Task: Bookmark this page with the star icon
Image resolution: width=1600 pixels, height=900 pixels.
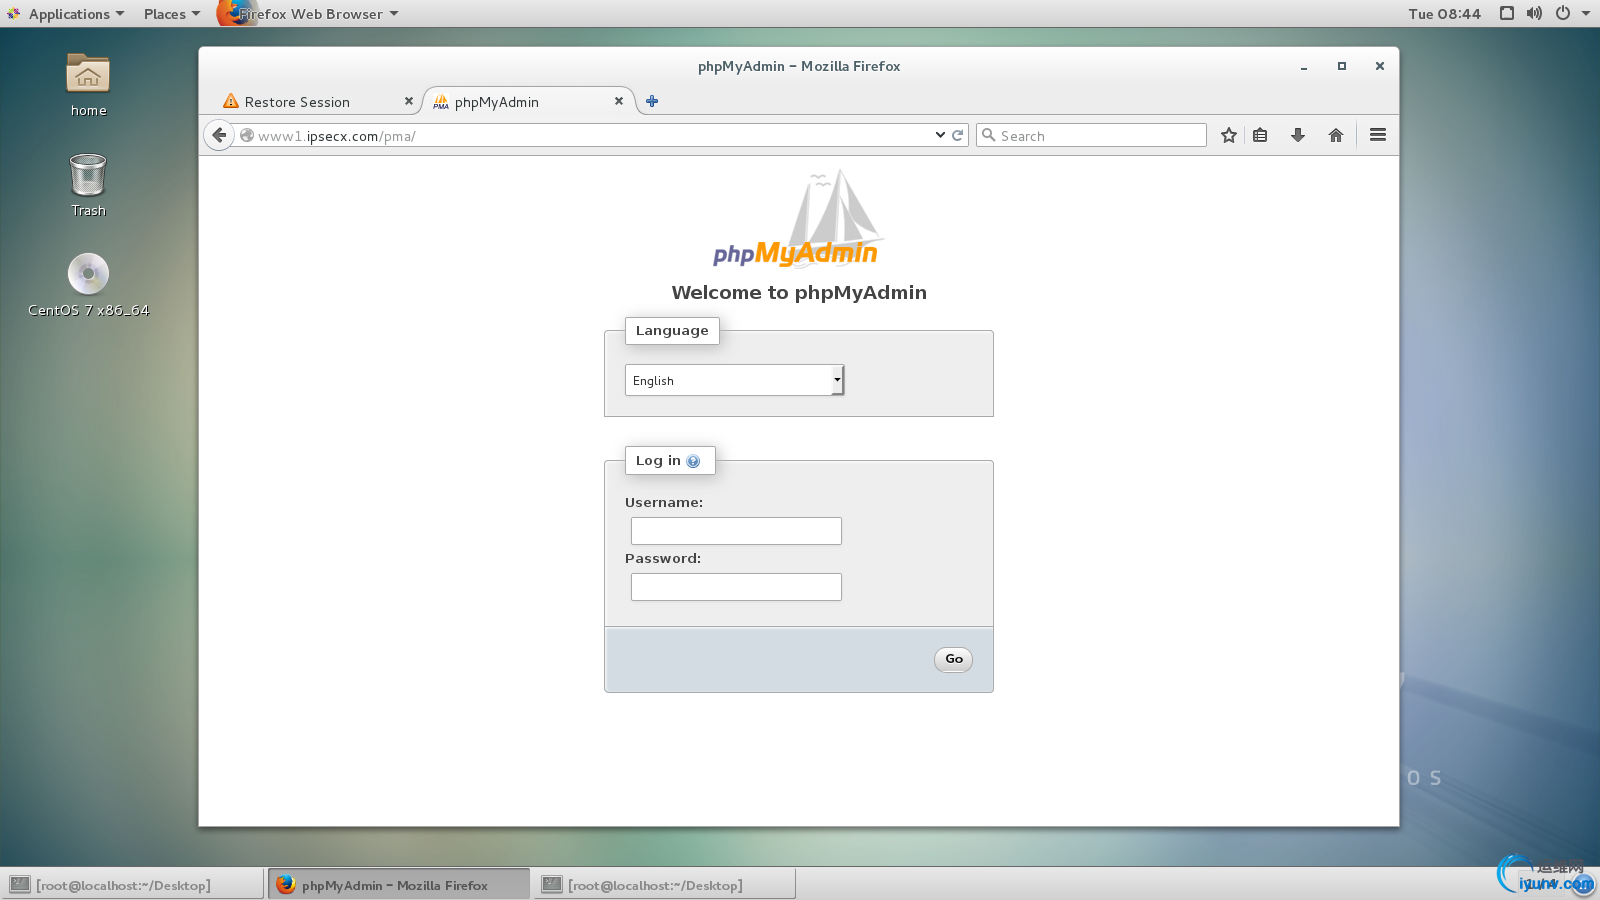Action: pyautogui.click(x=1229, y=135)
